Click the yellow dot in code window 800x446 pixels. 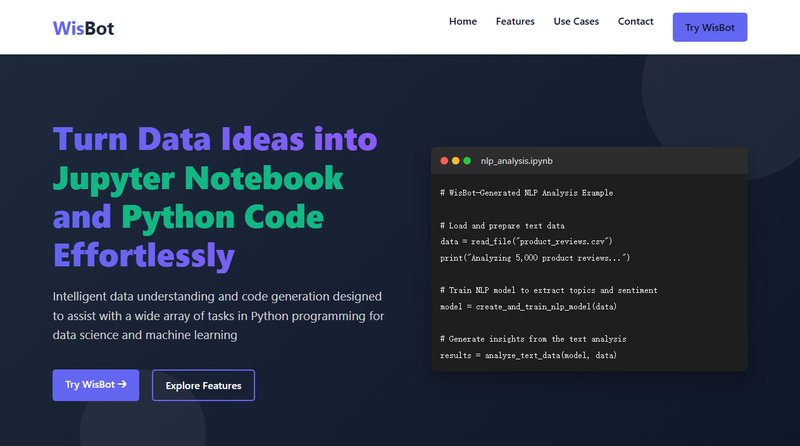click(x=456, y=161)
